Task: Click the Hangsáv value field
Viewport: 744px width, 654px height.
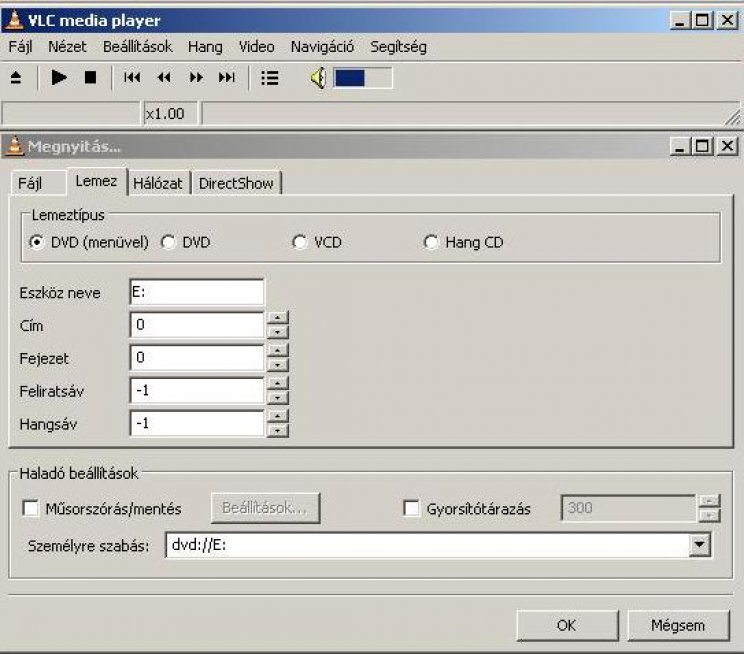Action: 197,423
